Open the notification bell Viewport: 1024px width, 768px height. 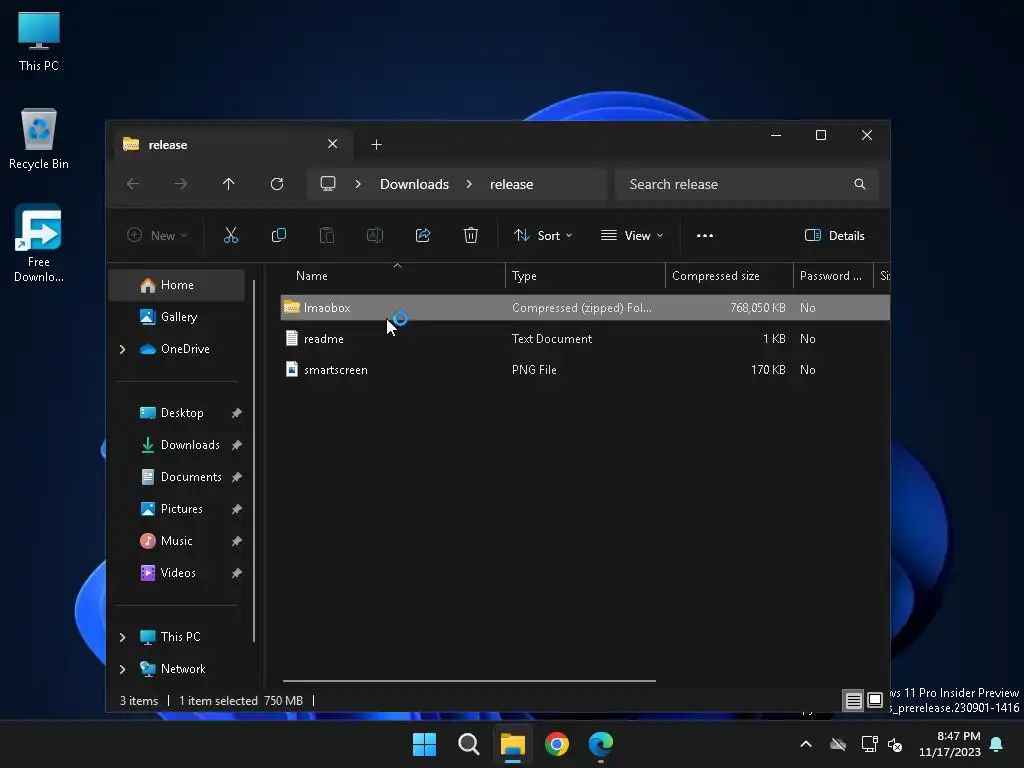tap(997, 744)
